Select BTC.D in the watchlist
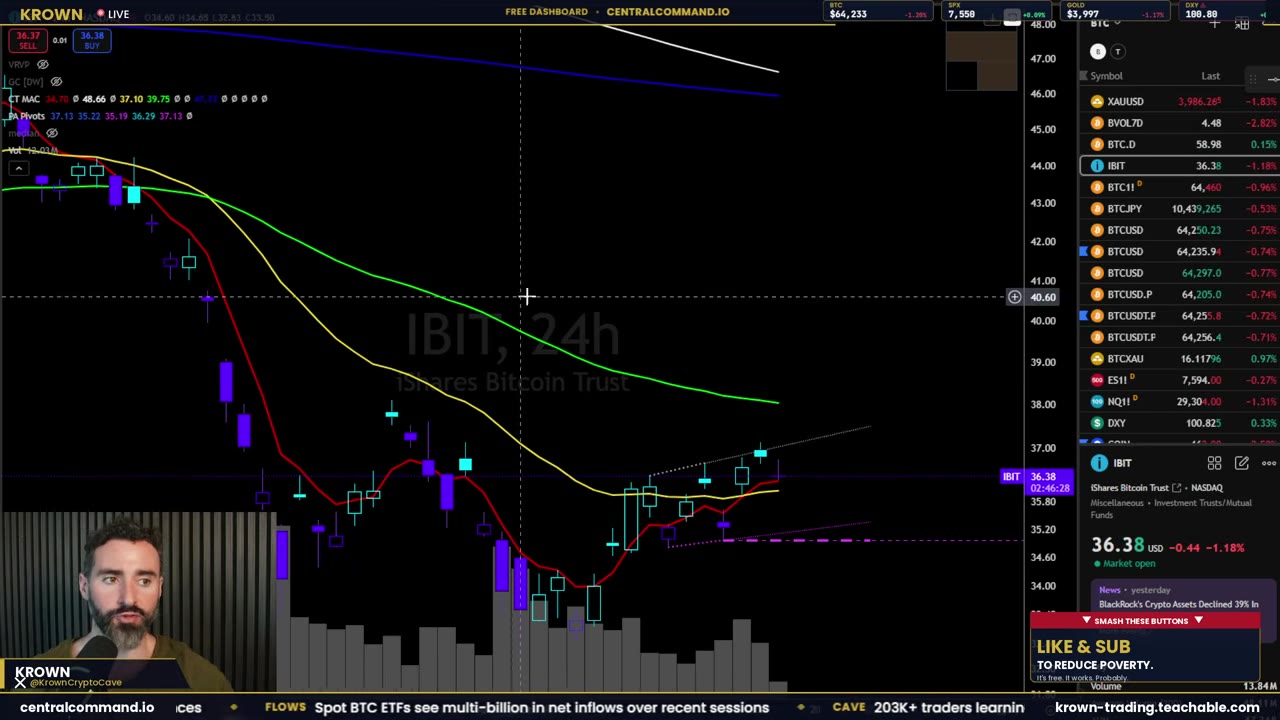Viewport: 1280px width, 720px height. coord(1180,144)
